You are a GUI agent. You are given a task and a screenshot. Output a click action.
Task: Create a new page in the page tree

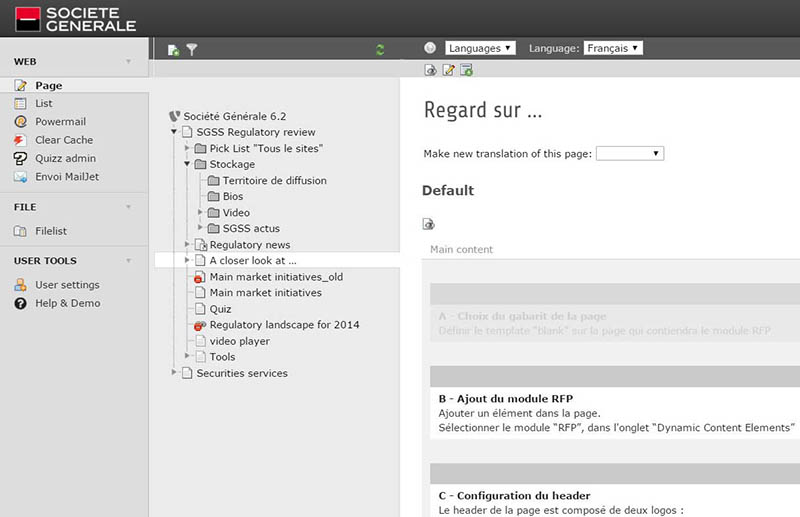[173, 50]
